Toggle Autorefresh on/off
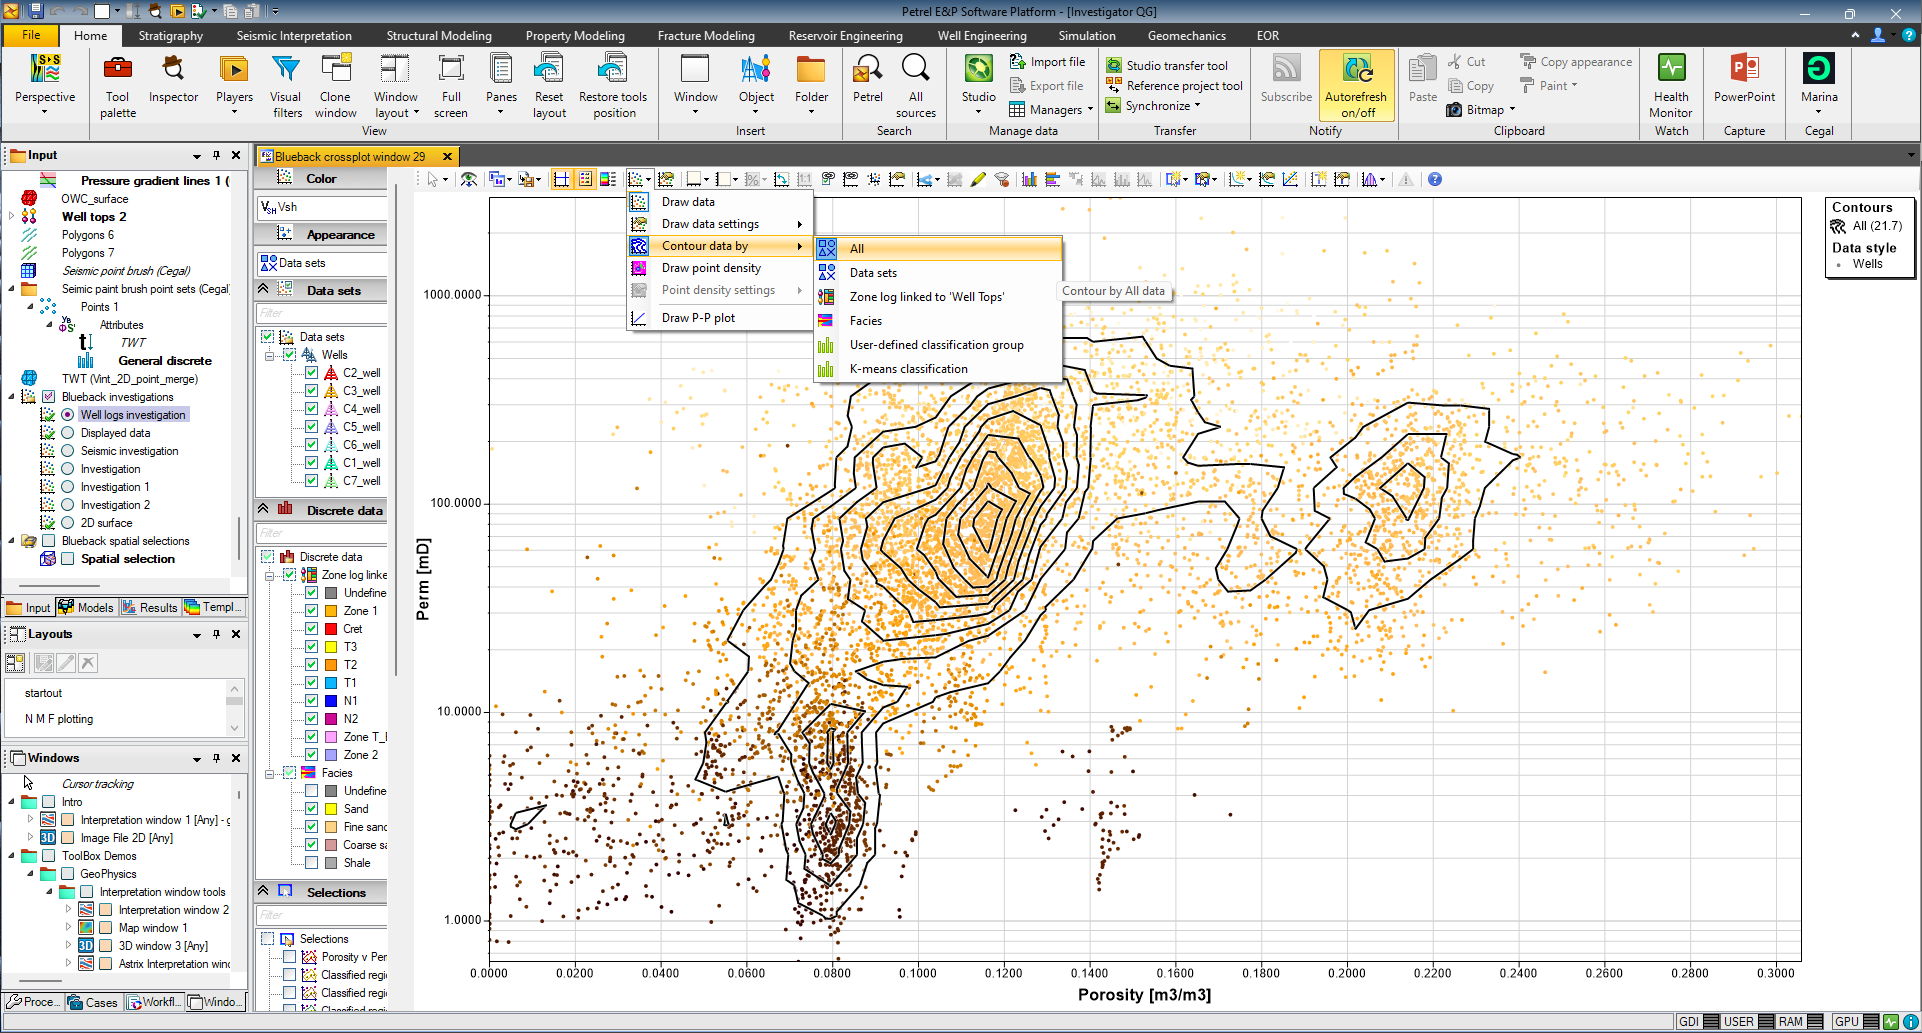1922x1033 pixels. 1356,86
